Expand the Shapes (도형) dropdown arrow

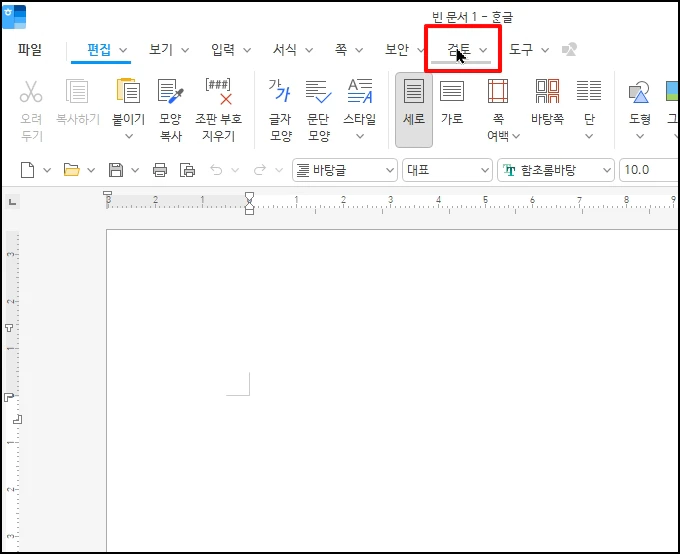640,136
